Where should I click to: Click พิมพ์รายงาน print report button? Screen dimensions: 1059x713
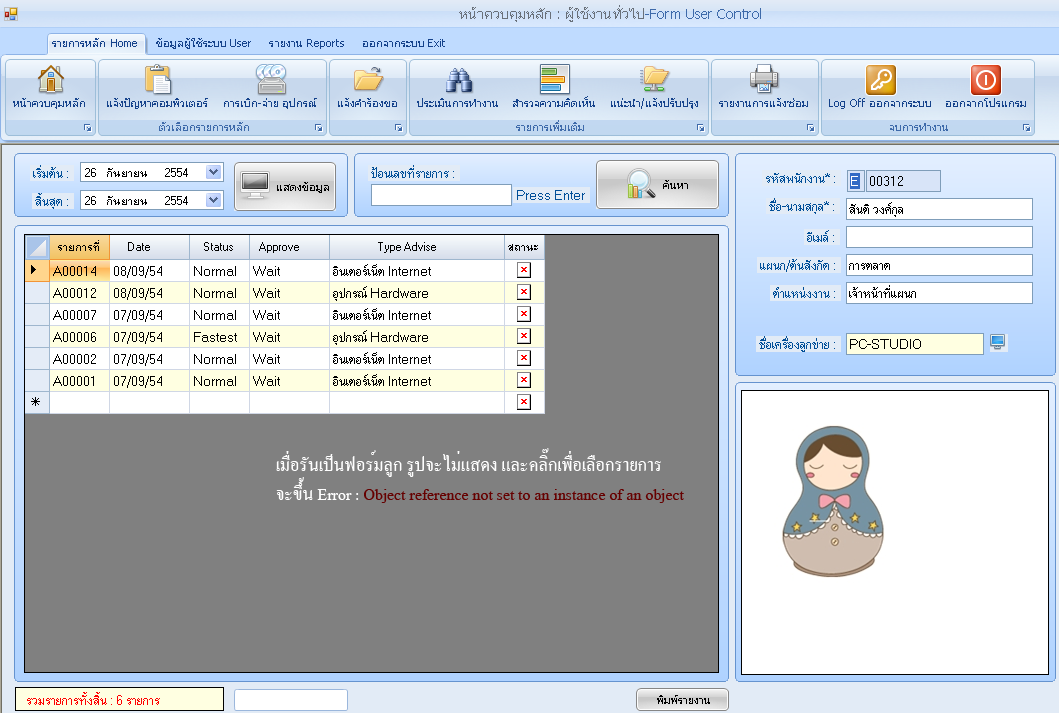[x=682, y=699]
